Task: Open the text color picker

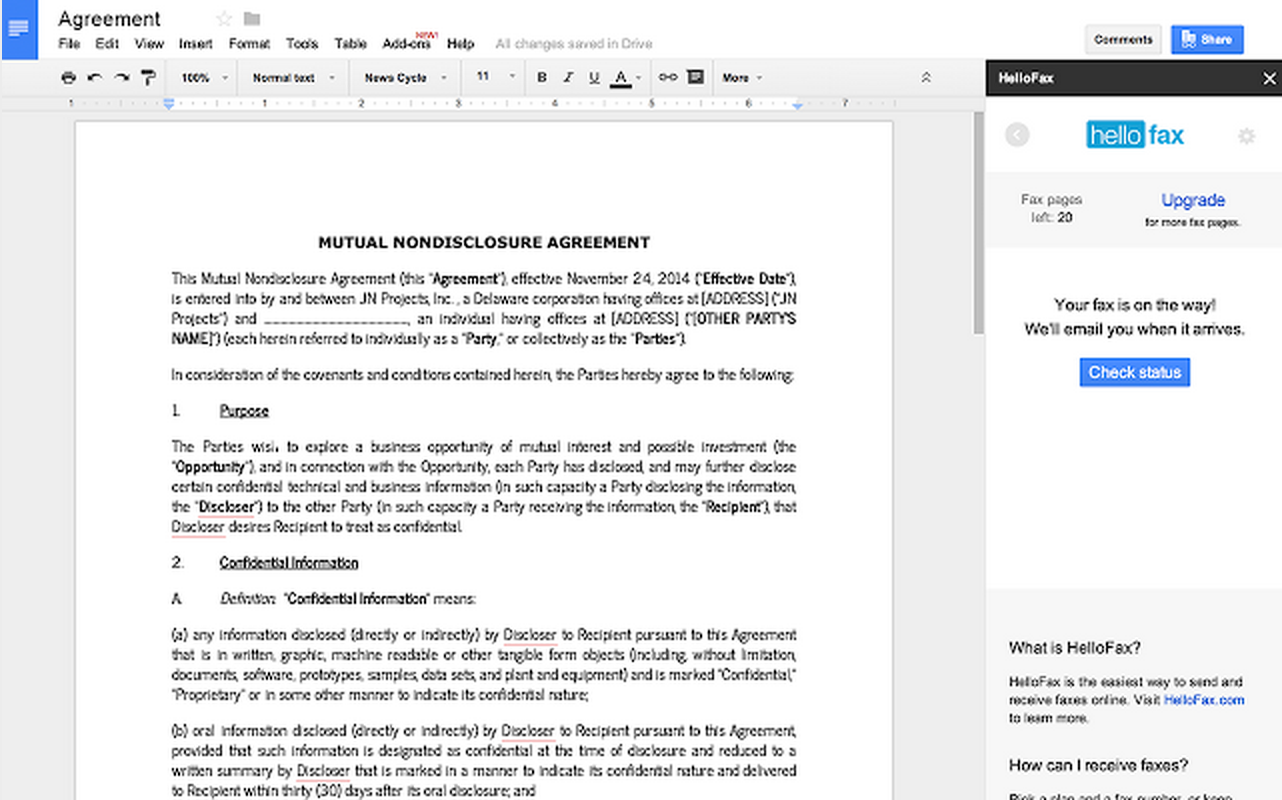Action: (625, 77)
